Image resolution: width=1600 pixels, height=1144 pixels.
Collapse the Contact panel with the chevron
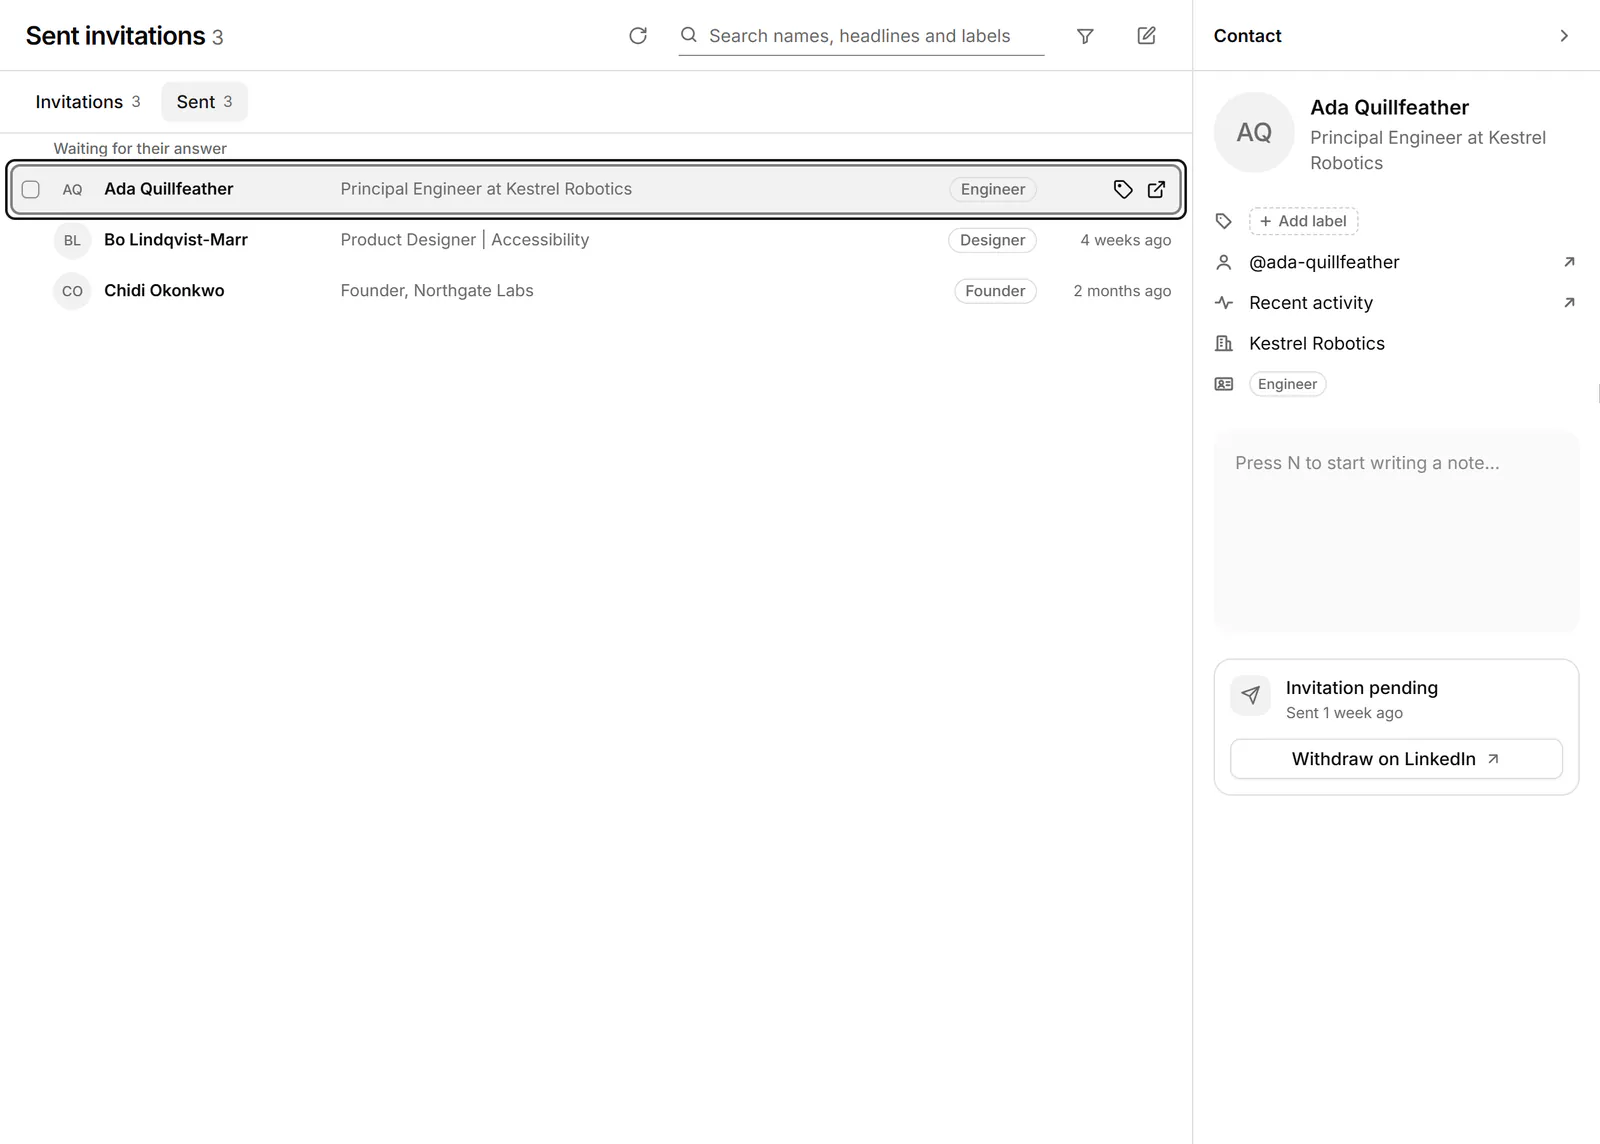pos(1564,36)
